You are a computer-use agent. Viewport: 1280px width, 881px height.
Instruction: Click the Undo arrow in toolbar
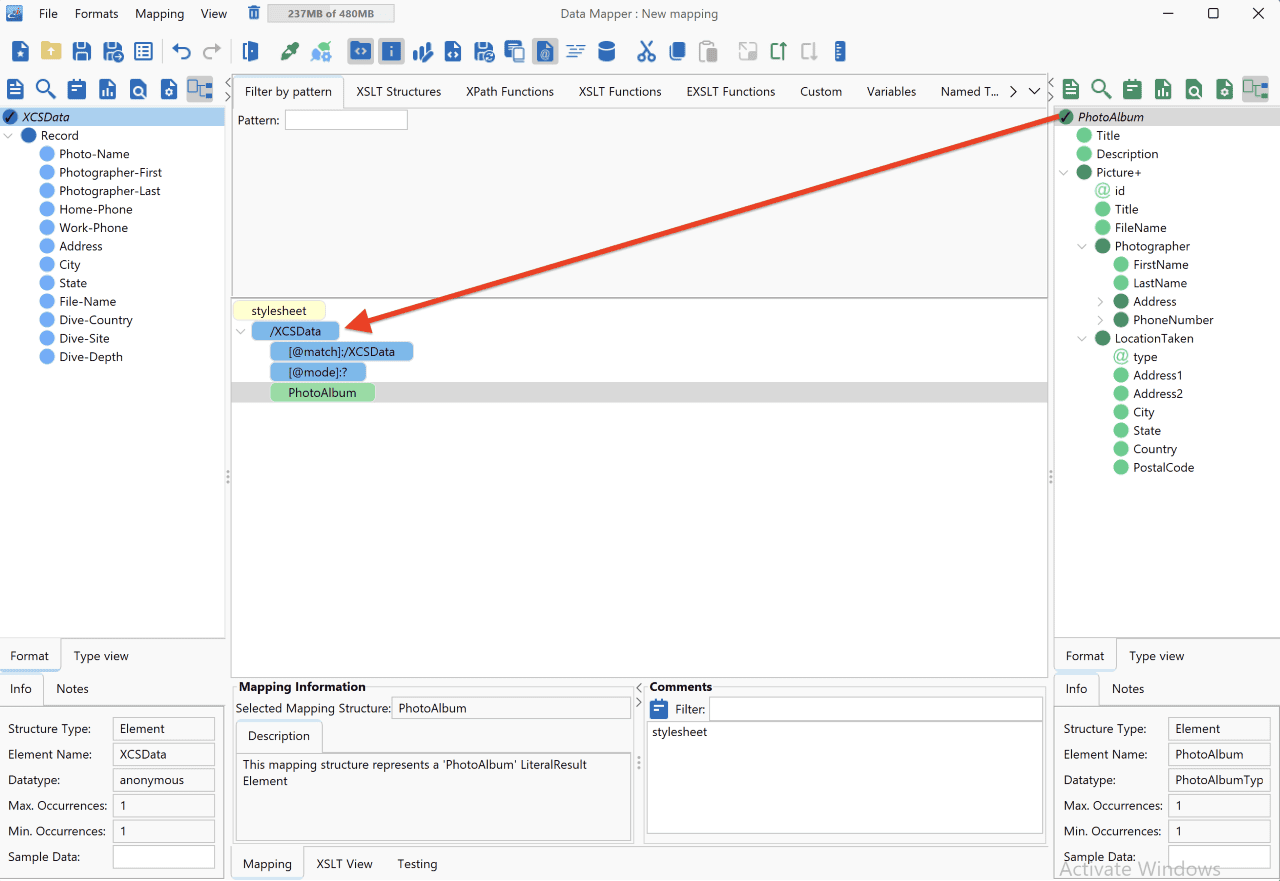[181, 51]
